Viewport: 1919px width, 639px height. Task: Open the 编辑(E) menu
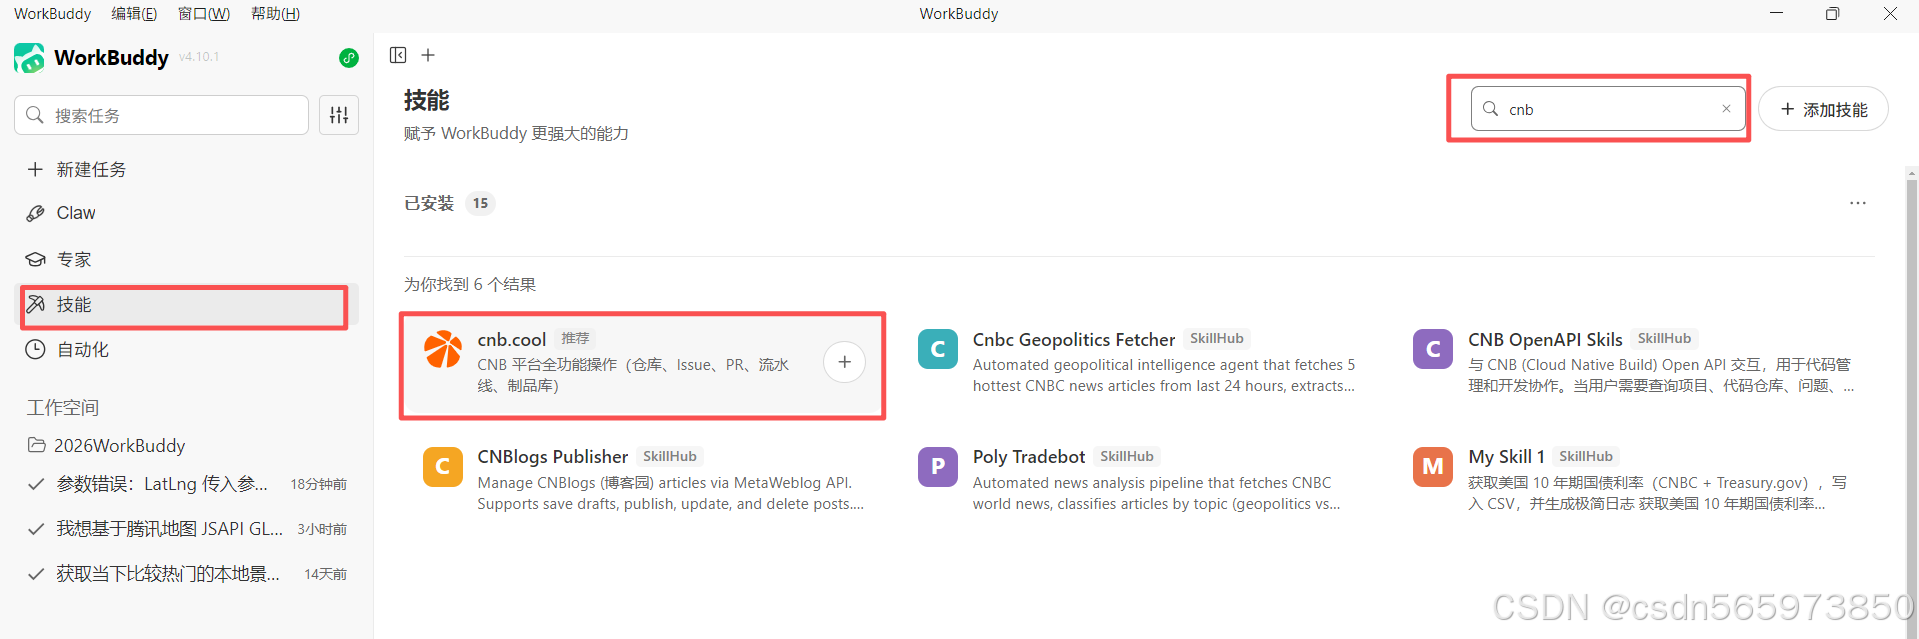134,14
